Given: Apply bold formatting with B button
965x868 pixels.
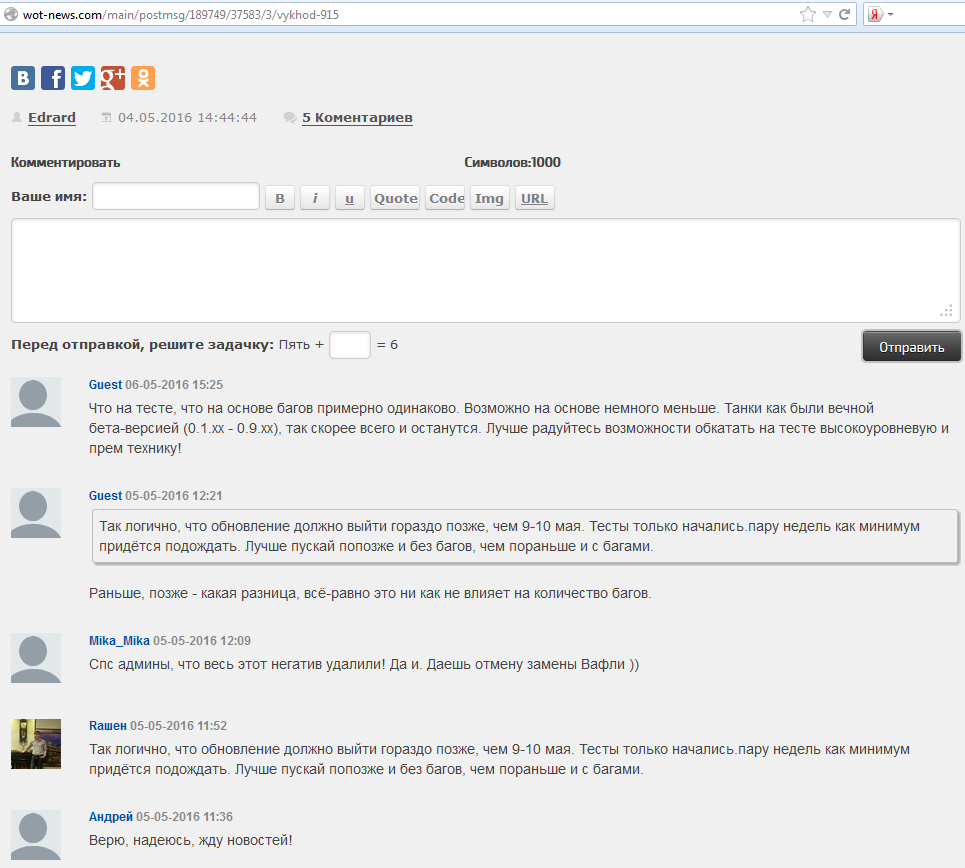Looking at the screenshot, I should 280,198.
